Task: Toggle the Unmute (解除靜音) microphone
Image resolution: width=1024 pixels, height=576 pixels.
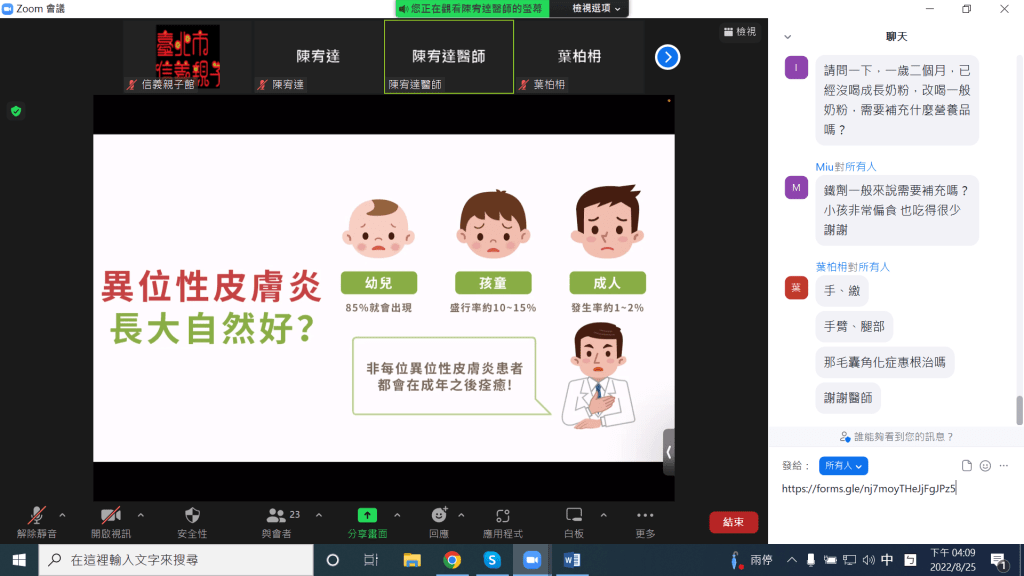Action: click(x=37, y=516)
